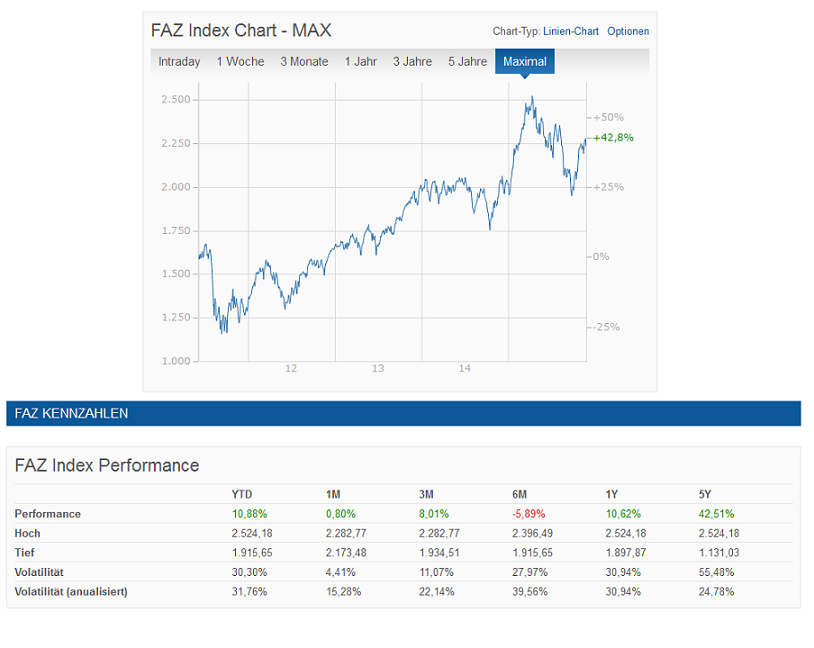814x648 pixels.
Task: Click 3M performance value 8,01%
Action: [x=434, y=514]
